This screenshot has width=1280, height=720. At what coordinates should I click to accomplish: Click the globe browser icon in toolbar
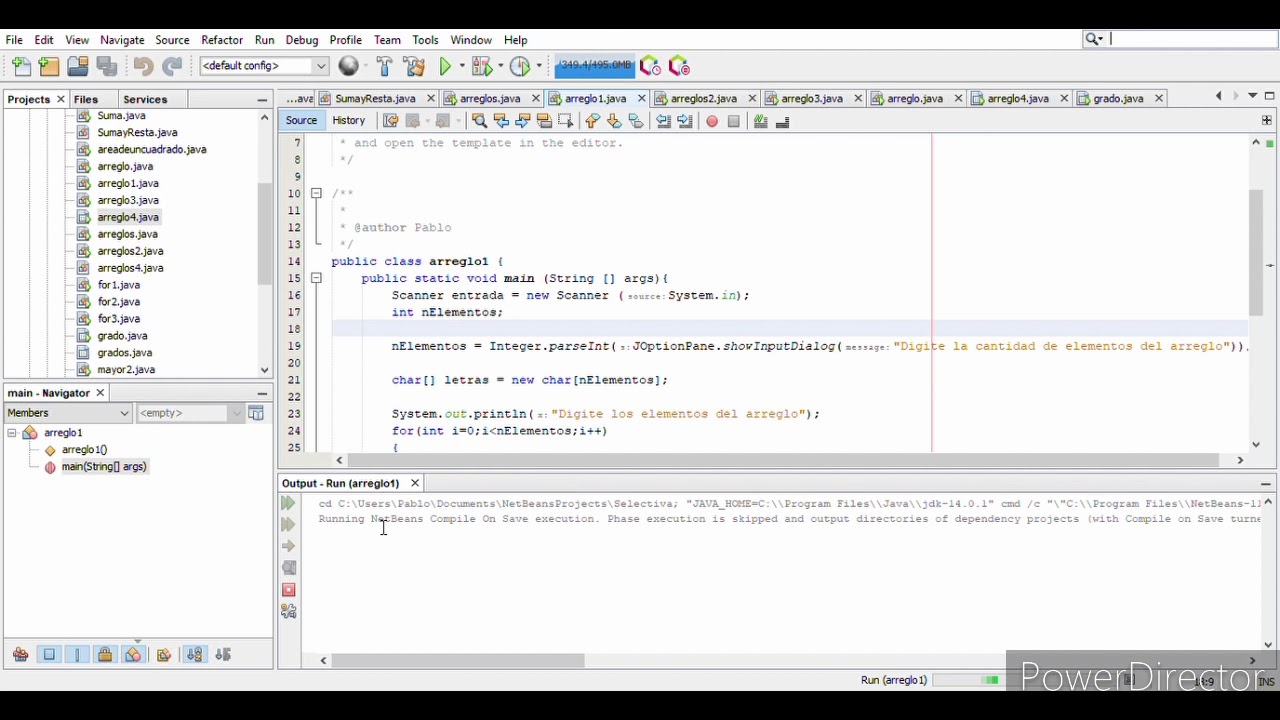[x=348, y=66]
